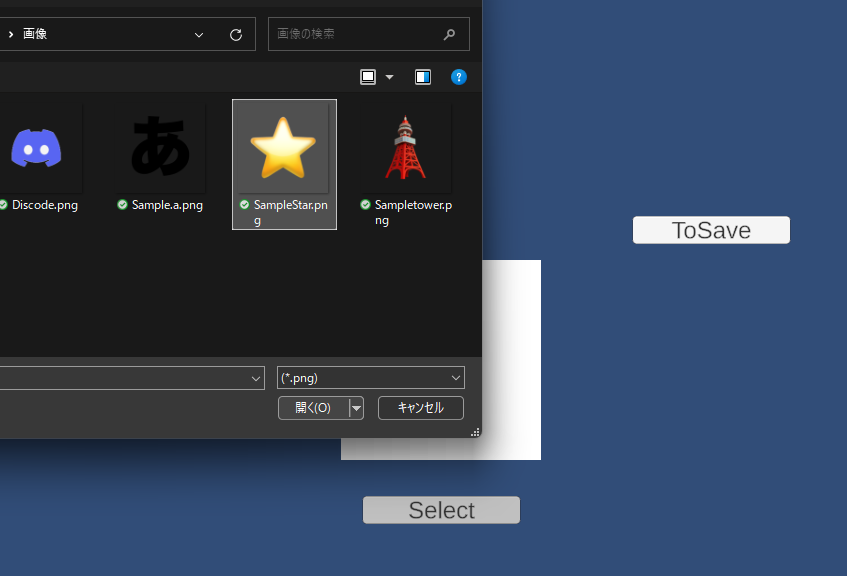Image resolution: width=847 pixels, height=576 pixels.
Task: Select the red tower thumbnail
Action: [x=405, y=148]
